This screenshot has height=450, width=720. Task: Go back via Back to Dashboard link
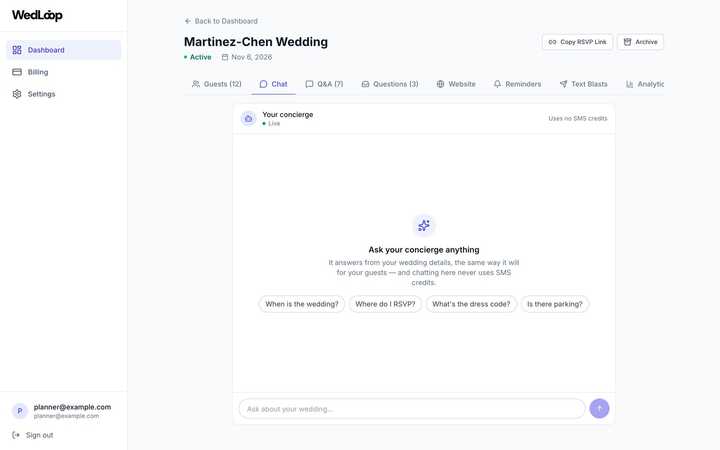click(x=221, y=21)
